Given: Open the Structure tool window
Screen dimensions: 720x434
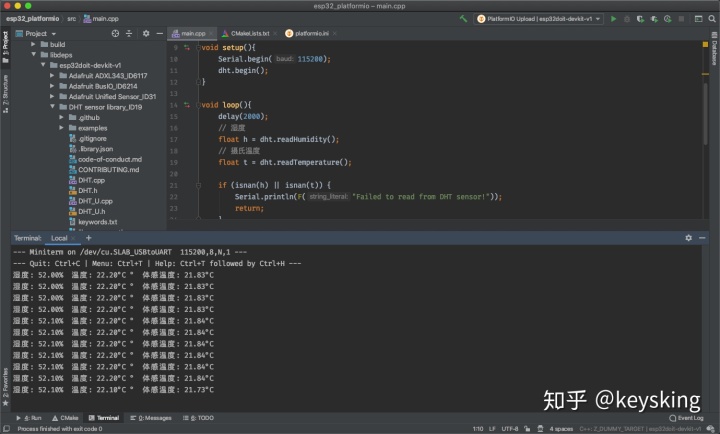Looking at the screenshot, I should click(6, 94).
